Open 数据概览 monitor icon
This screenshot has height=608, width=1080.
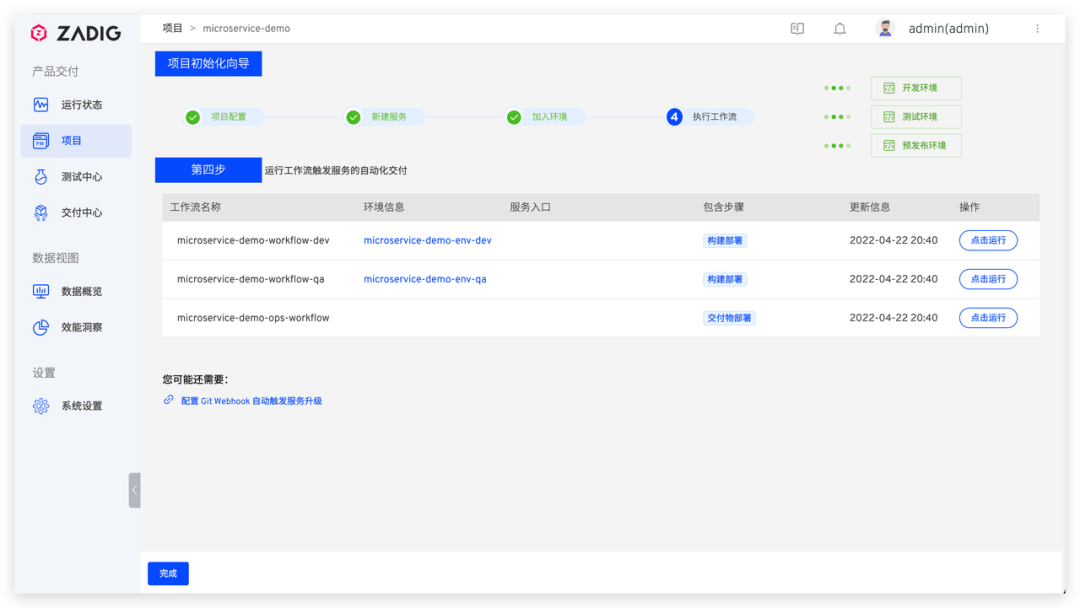pyautogui.click(x=41, y=291)
